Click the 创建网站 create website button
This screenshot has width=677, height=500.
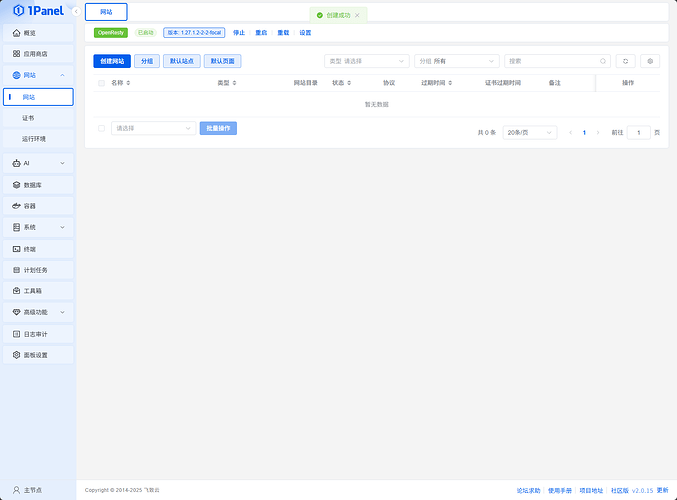click(x=112, y=61)
